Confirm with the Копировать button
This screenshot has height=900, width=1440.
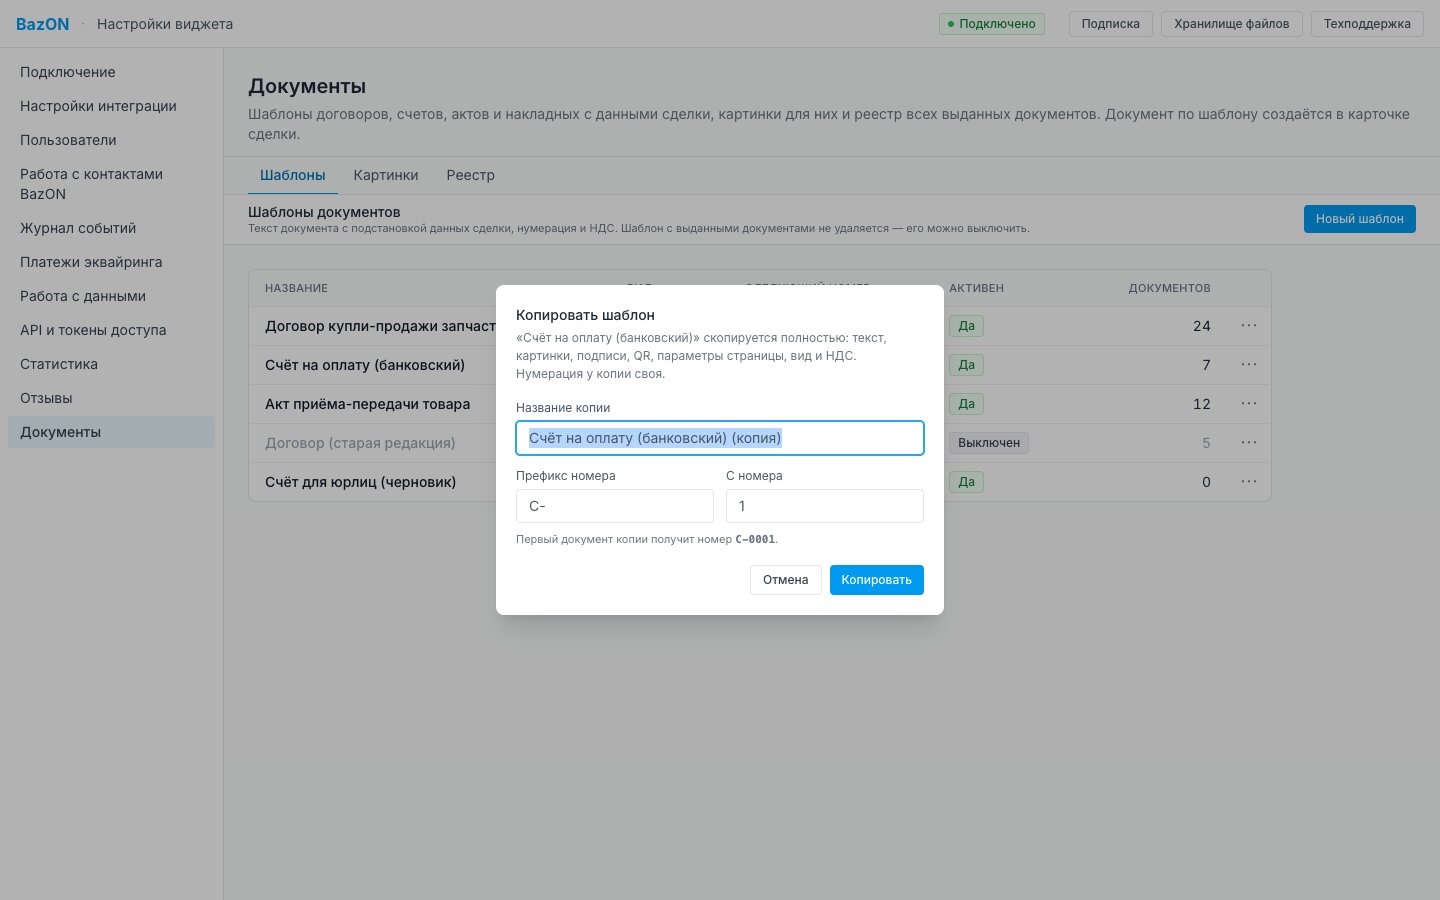click(x=876, y=580)
